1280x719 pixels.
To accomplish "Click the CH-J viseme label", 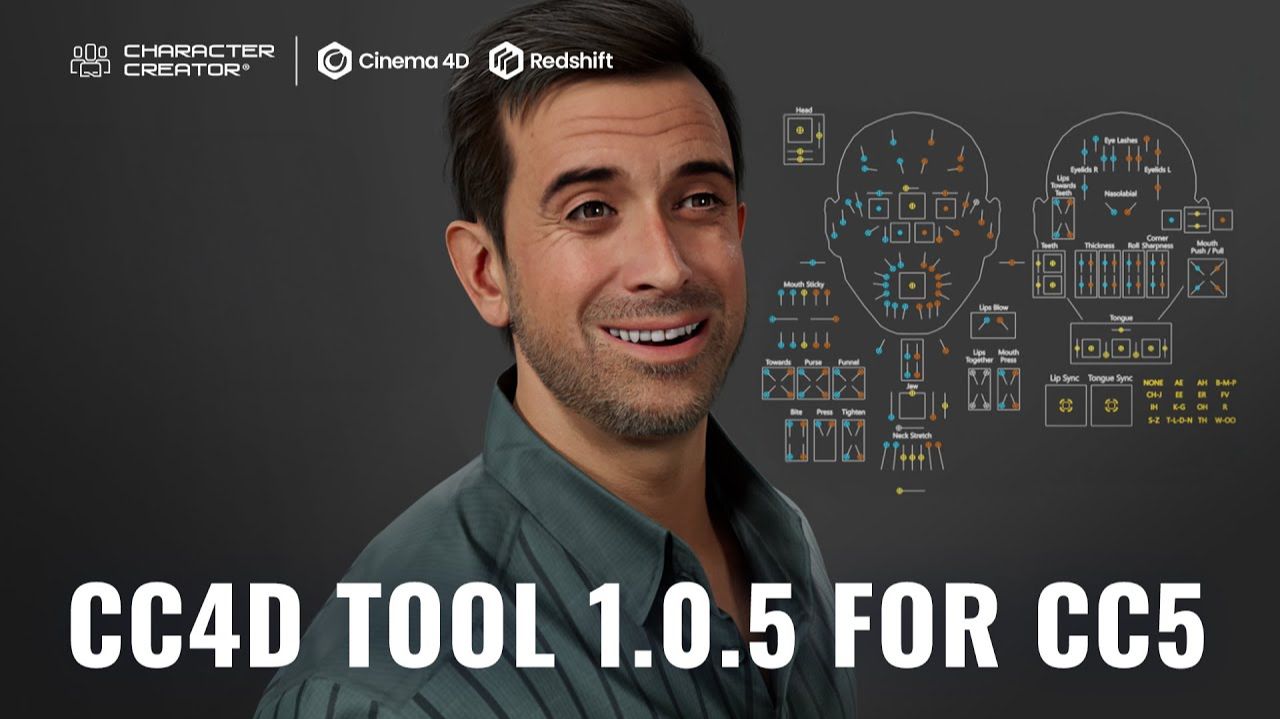I will 1154,395.
